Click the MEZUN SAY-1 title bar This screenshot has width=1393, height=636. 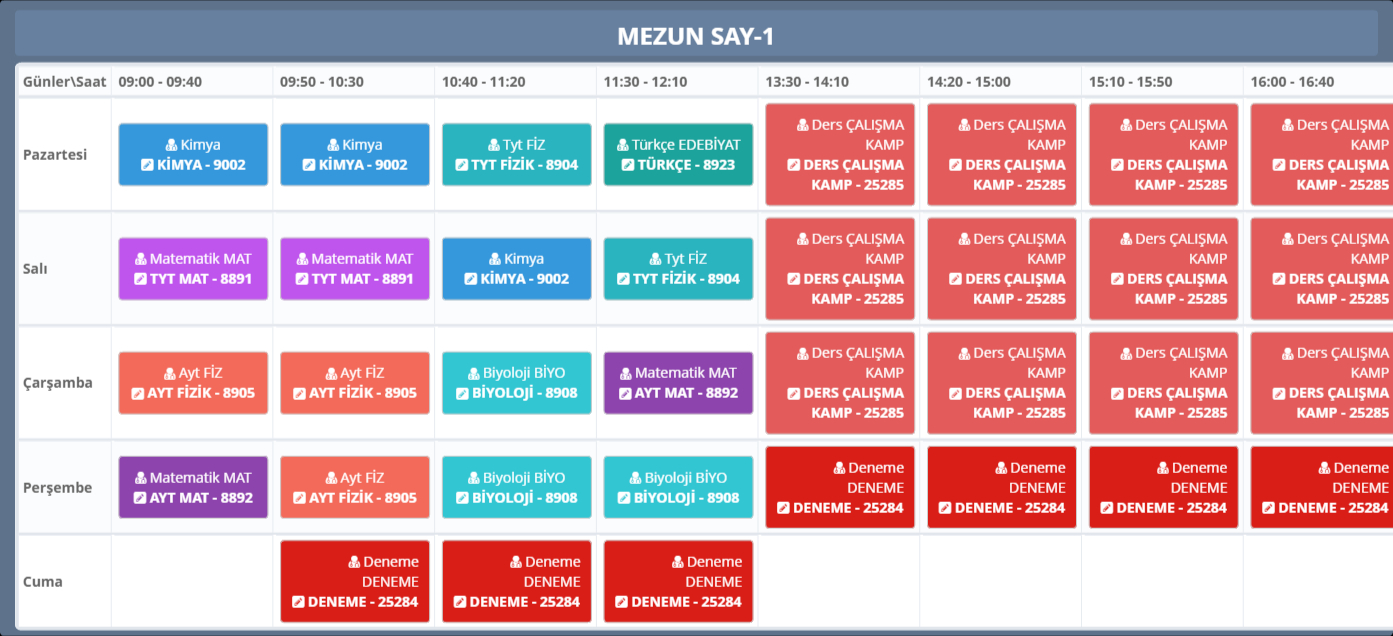point(696,36)
